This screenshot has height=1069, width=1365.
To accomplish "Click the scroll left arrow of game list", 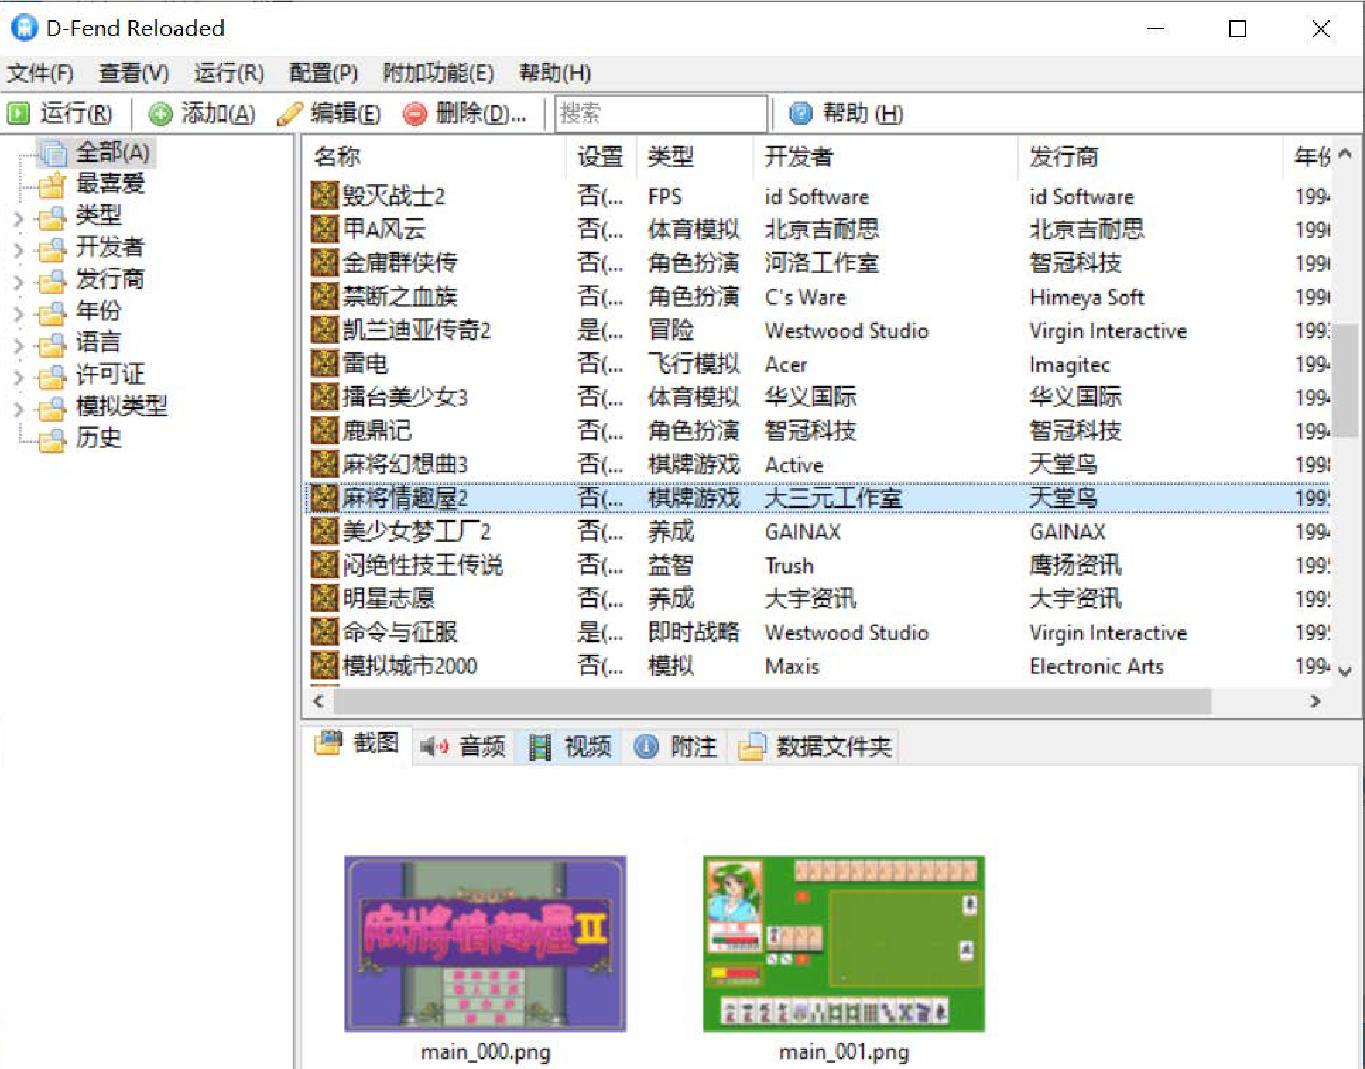I will [x=319, y=701].
